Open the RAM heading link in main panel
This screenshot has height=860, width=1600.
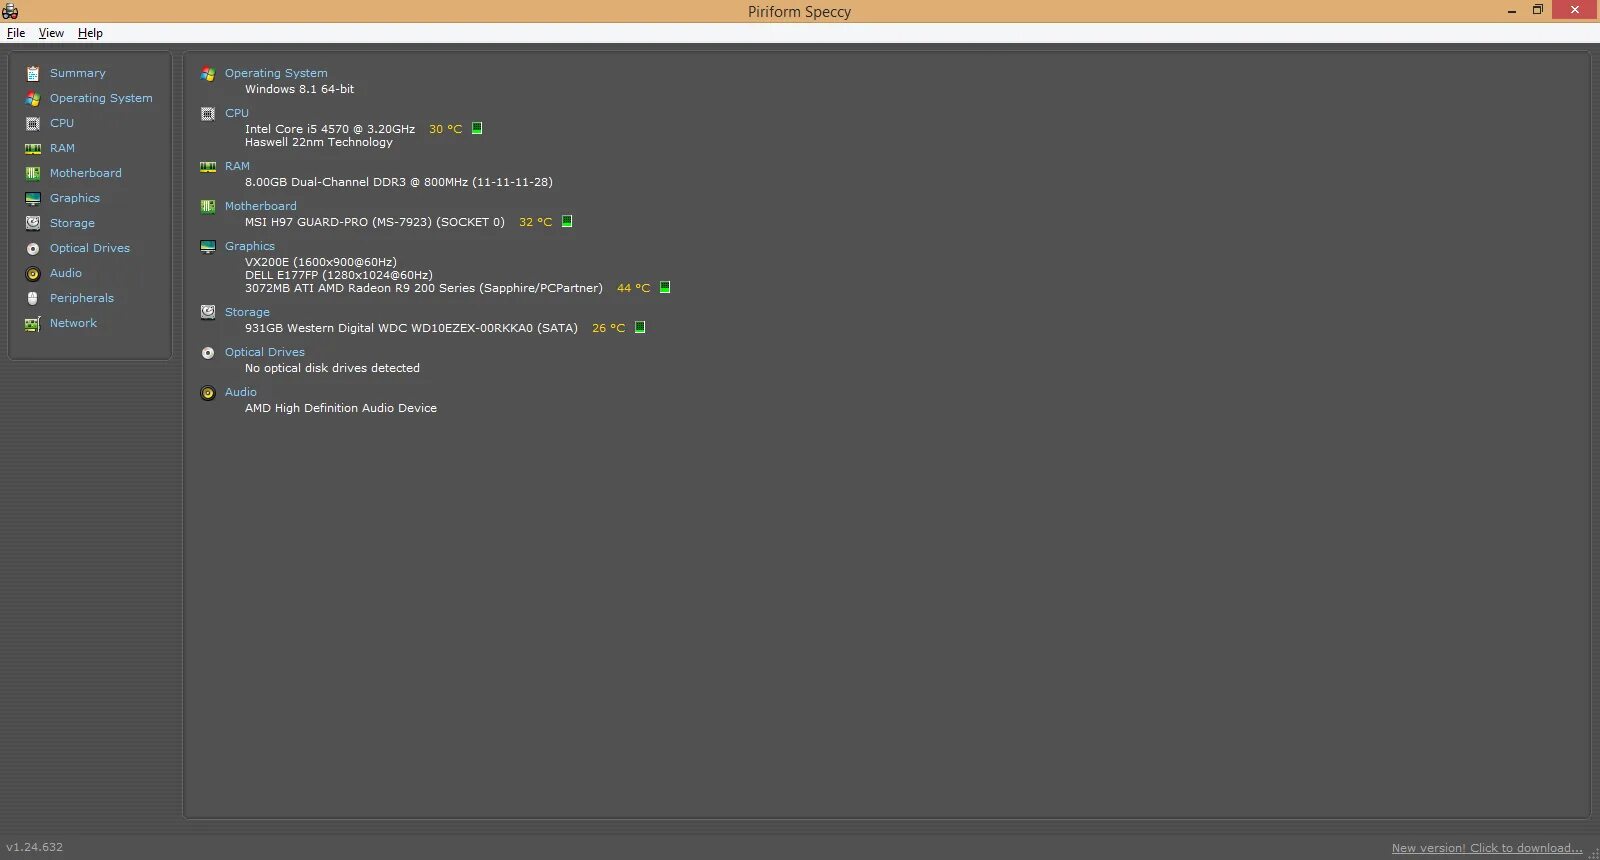click(x=237, y=166)
